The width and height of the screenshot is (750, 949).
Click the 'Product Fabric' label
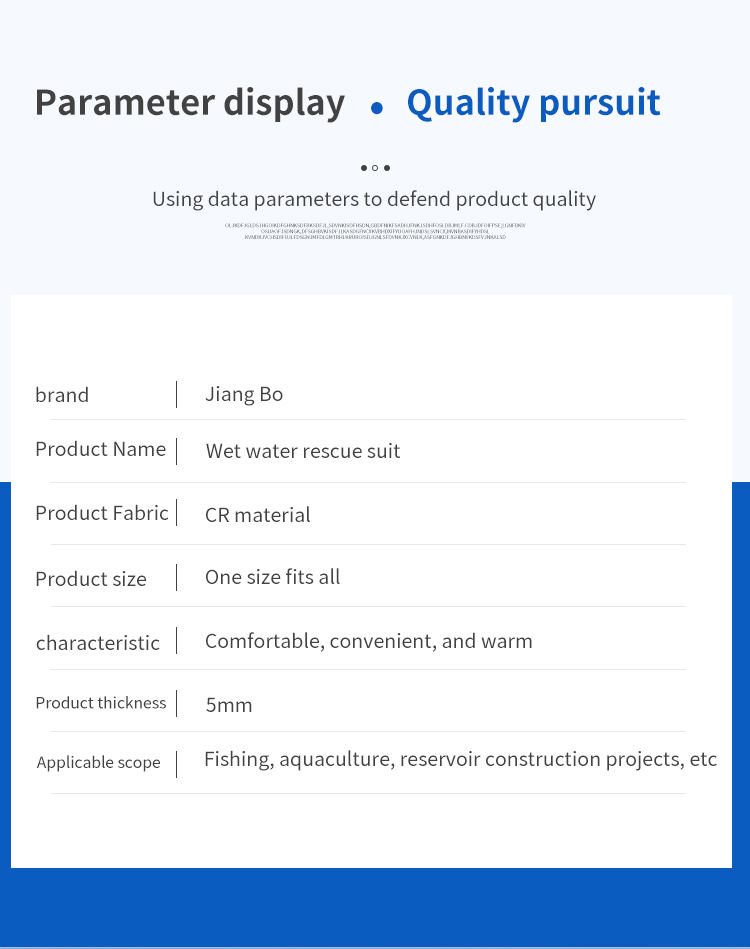tap(102, 513)
